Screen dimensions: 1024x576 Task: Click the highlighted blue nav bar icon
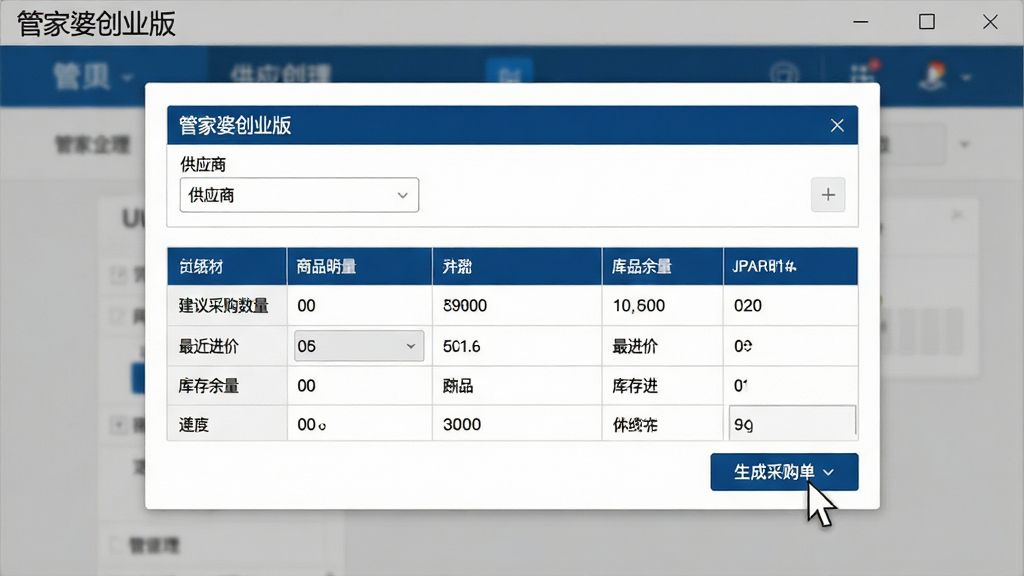coord(509,71)
